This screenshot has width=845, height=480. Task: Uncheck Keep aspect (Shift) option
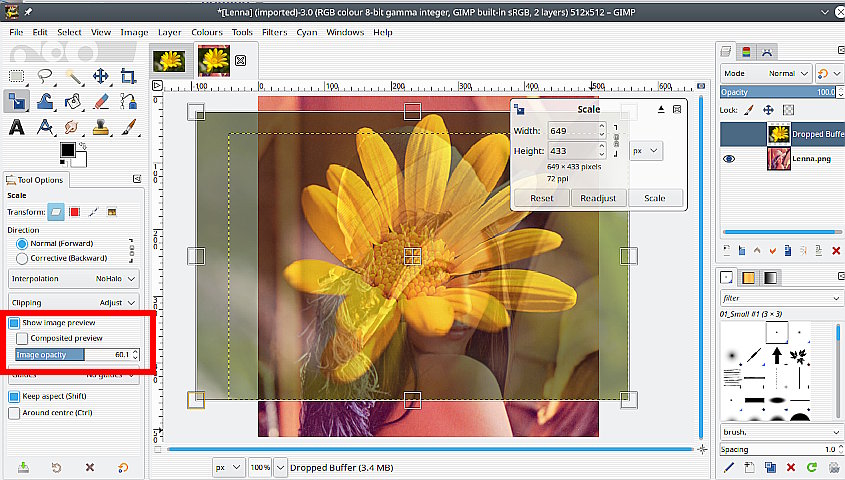pos(14,396)
